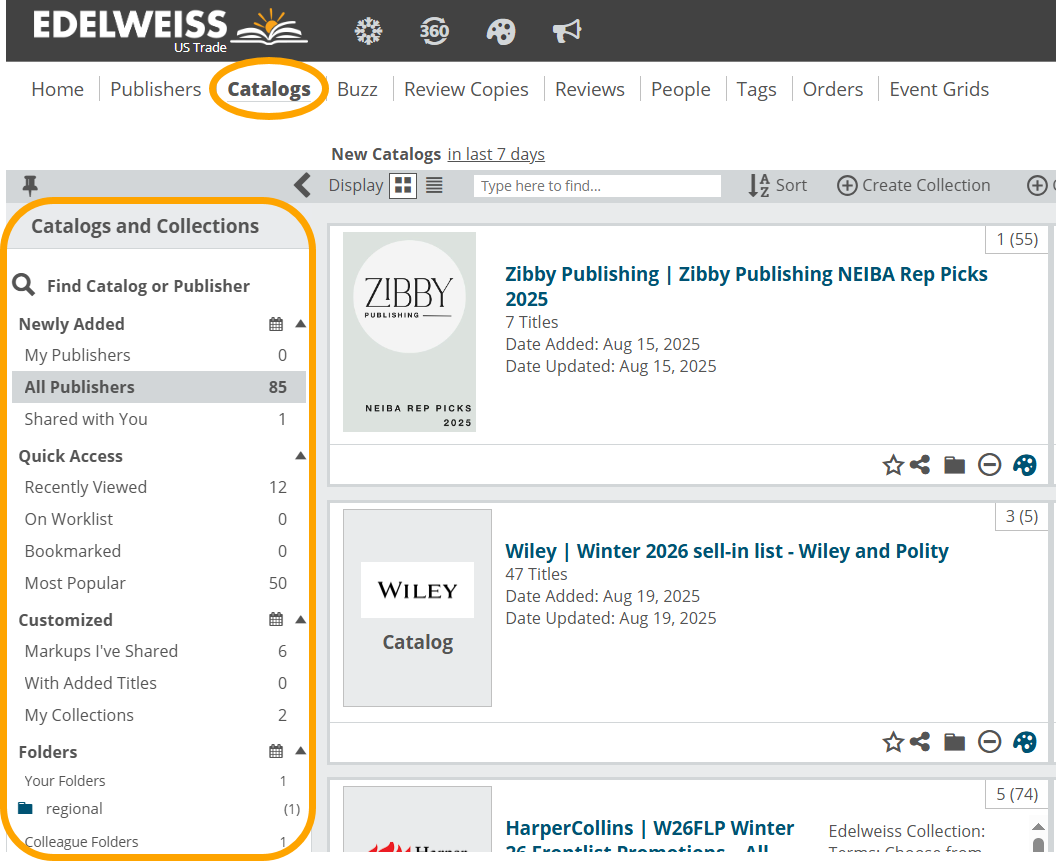Image resolution: width=1056 pixels, height=861 pixels.
Task: Click the minus circle on Wiley catalog
Action: click(989, 742)
